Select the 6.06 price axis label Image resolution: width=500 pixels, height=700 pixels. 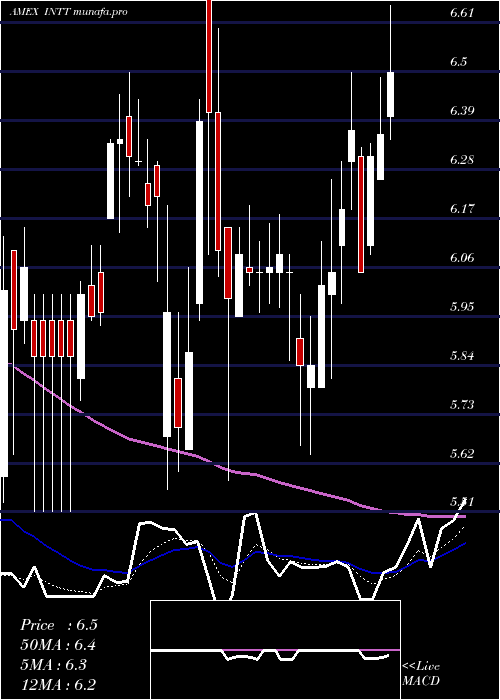(462, 258)
